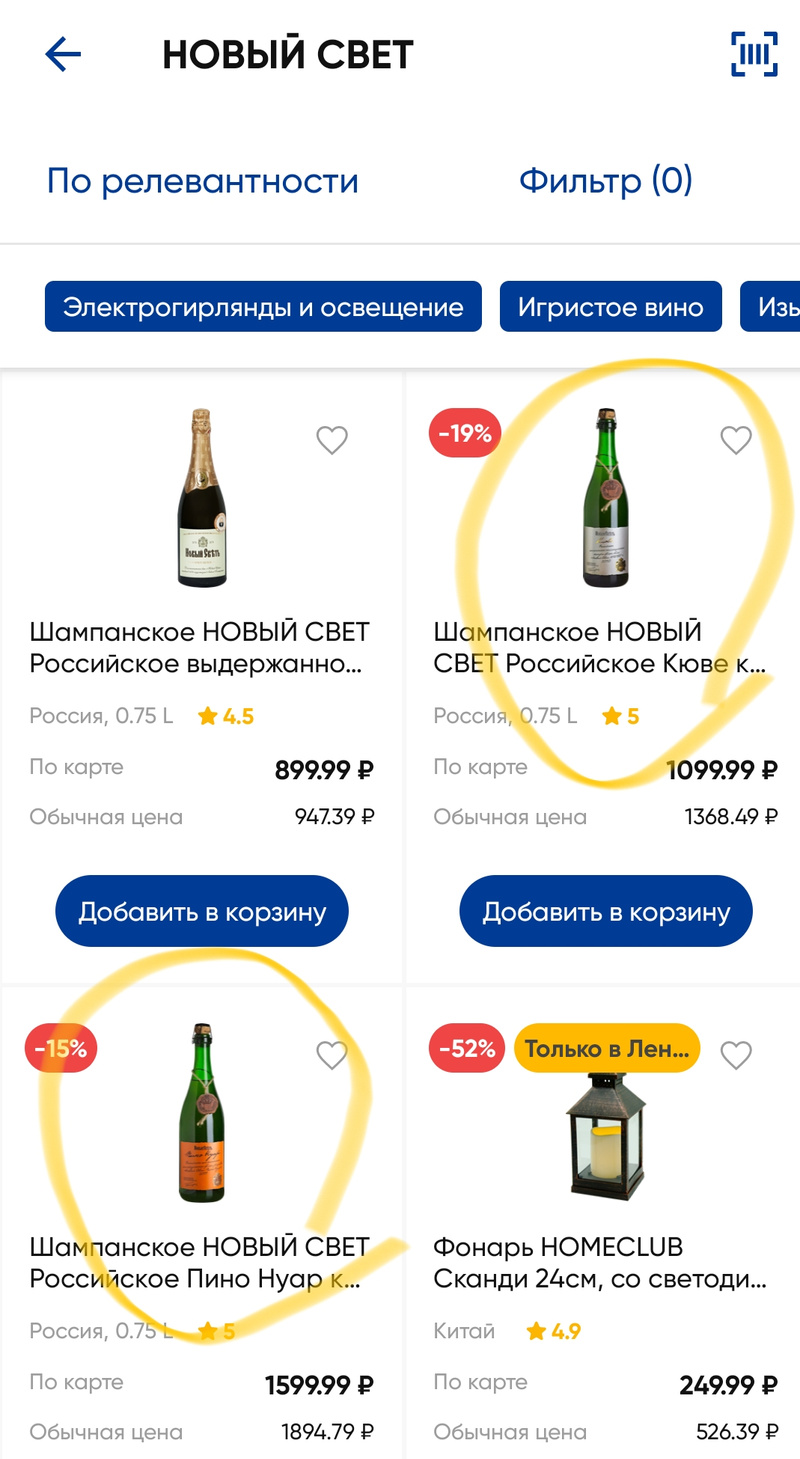
Task: Add the 899.99 ₽ champagne to cart
Action: point(202,911)
